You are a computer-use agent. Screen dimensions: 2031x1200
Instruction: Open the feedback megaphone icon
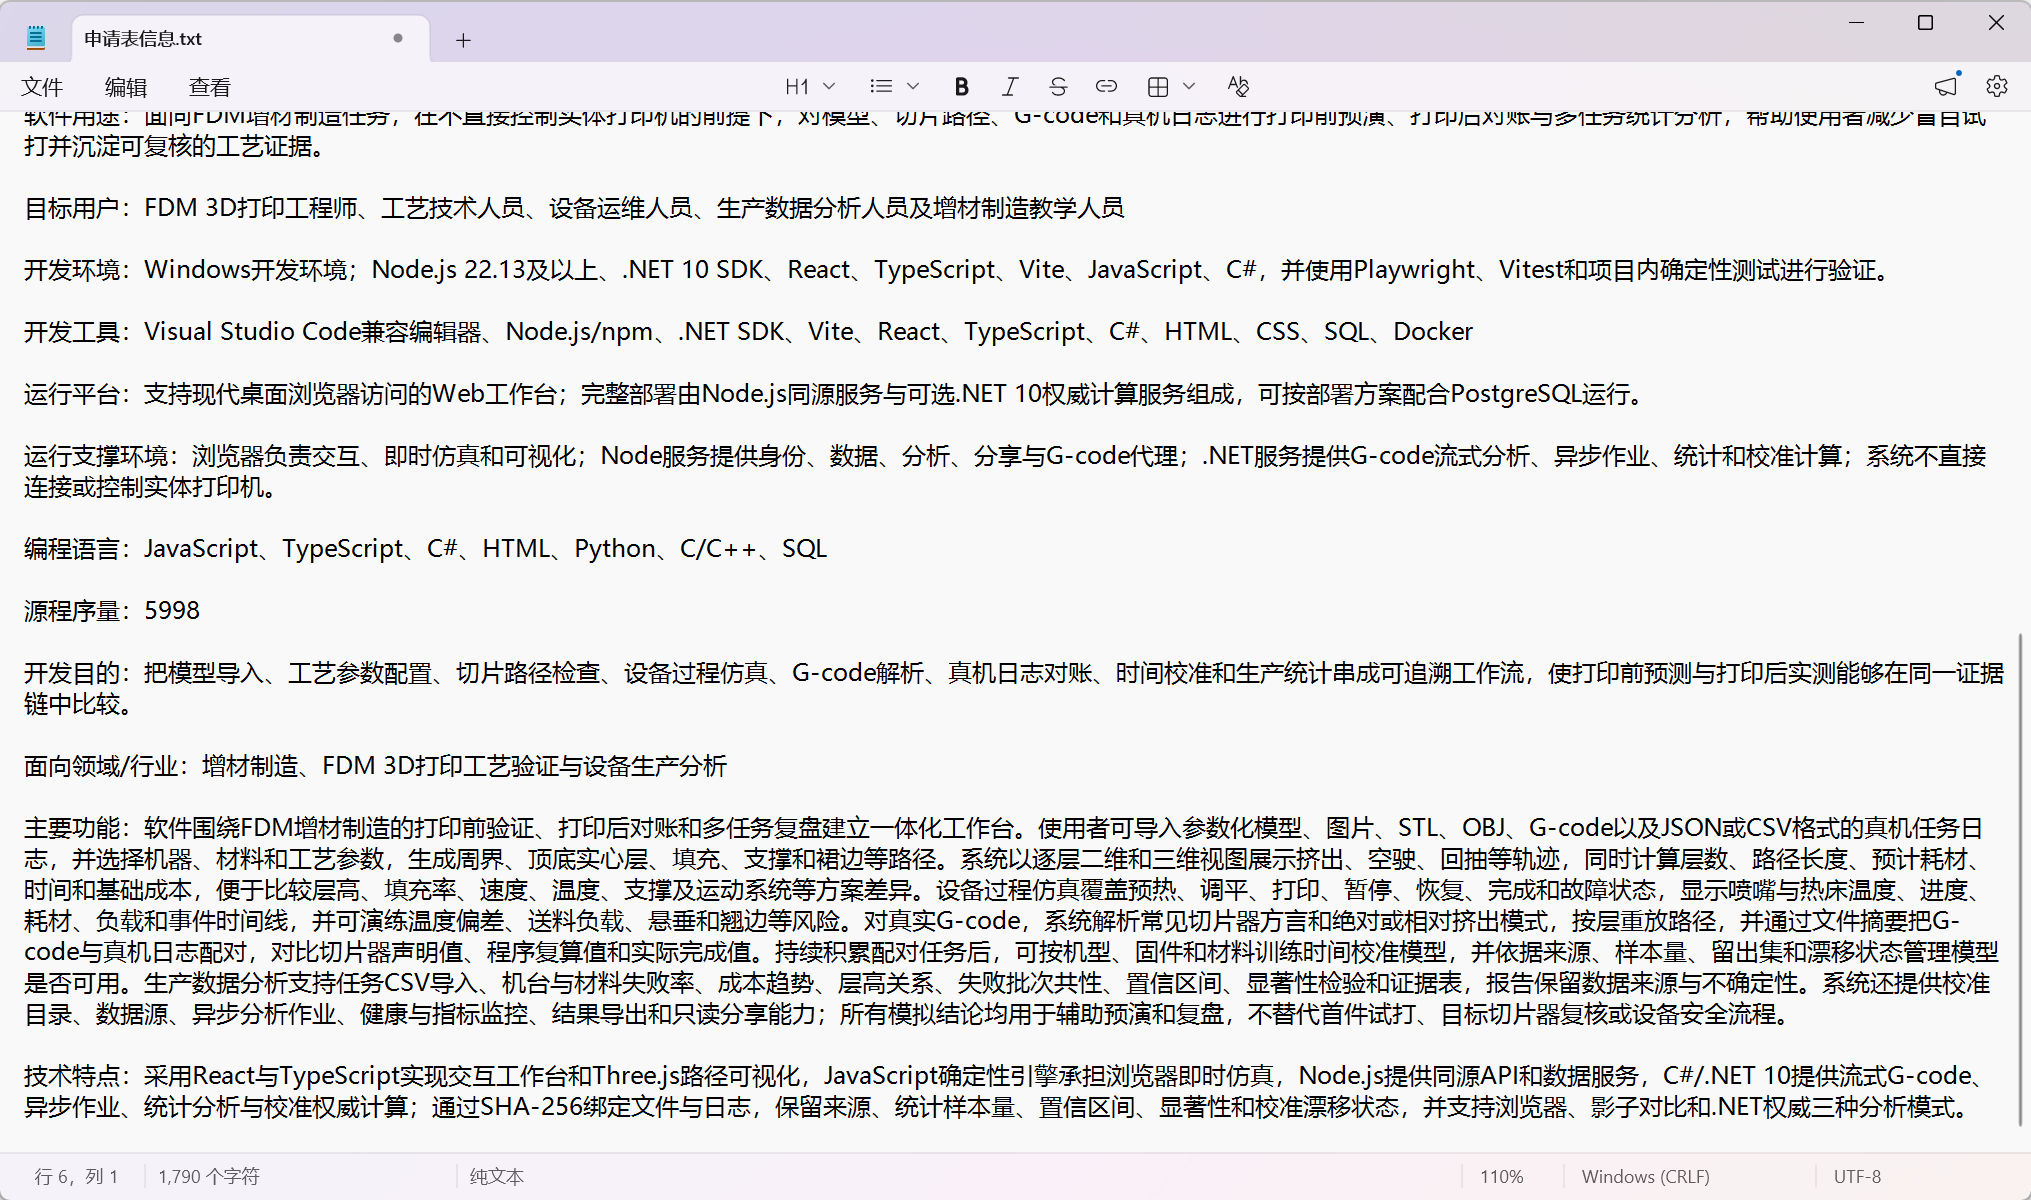click(1946, 87)
